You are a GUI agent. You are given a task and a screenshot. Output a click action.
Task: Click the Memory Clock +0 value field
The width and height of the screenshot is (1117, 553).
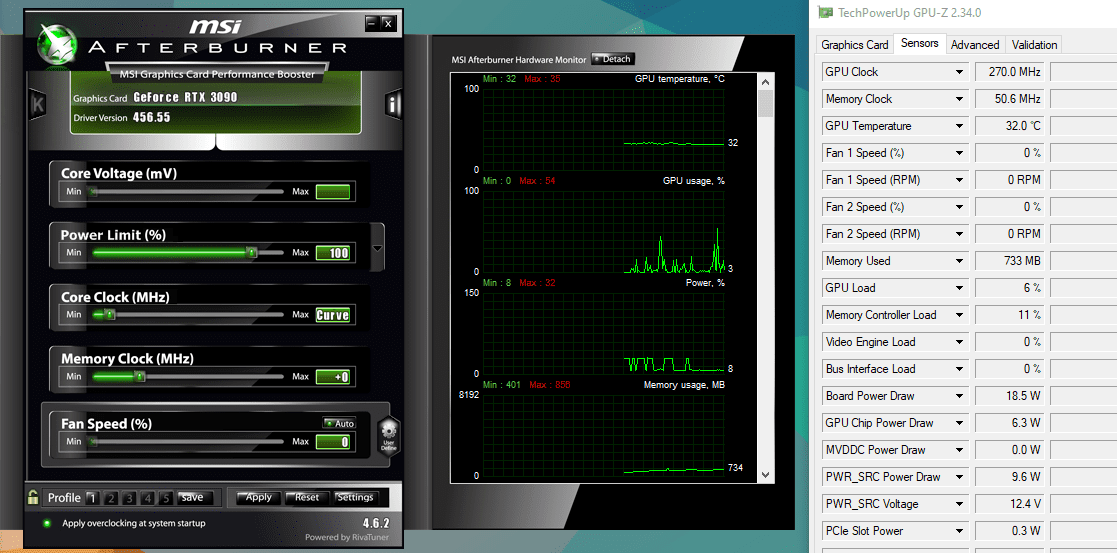(333, 377)
